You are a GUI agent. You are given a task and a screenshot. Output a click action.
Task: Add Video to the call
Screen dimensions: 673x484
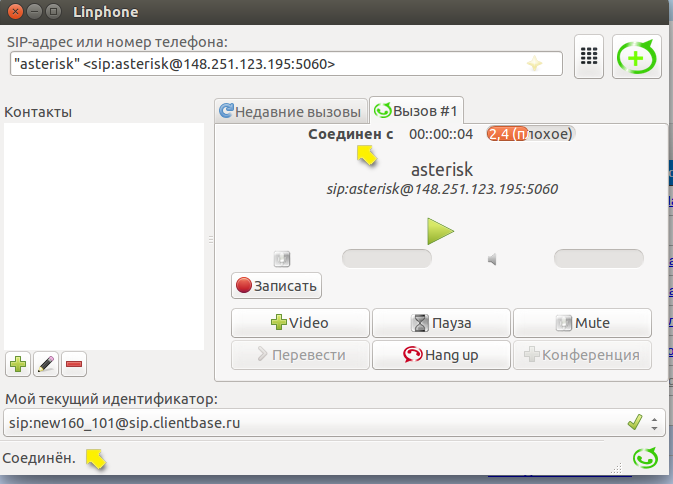300,323
